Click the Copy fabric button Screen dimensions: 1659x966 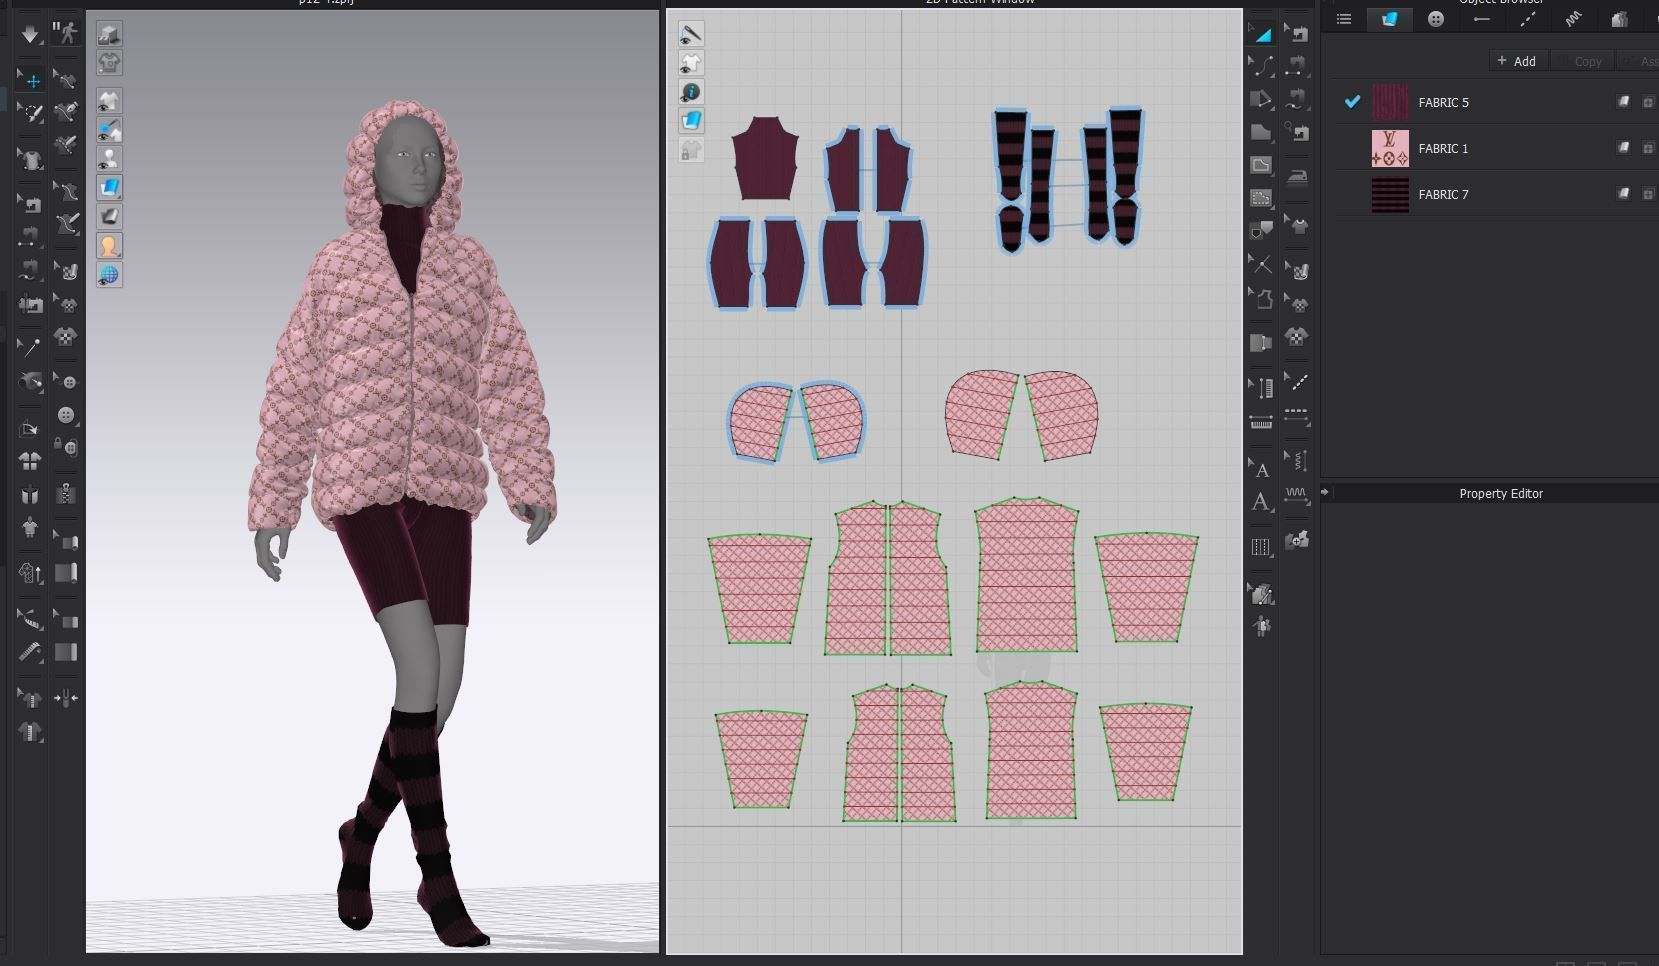(1581, 61)
